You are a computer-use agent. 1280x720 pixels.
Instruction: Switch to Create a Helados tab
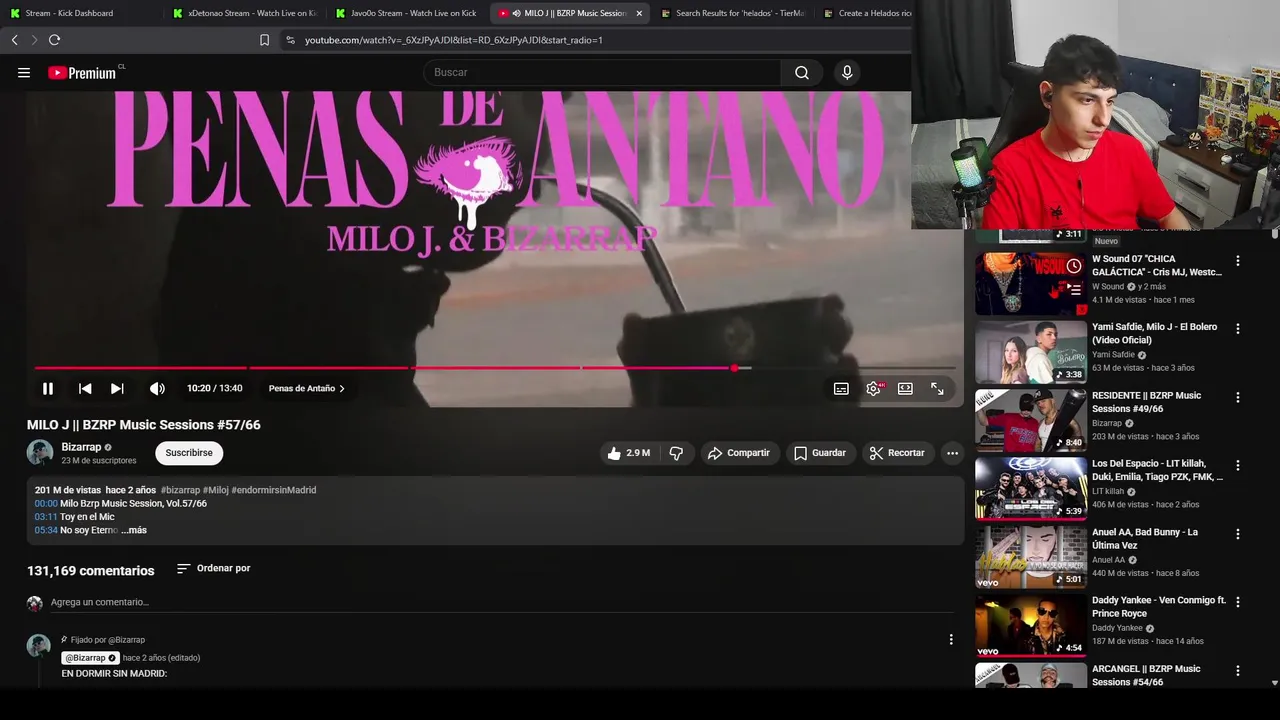tap(866, 13)
